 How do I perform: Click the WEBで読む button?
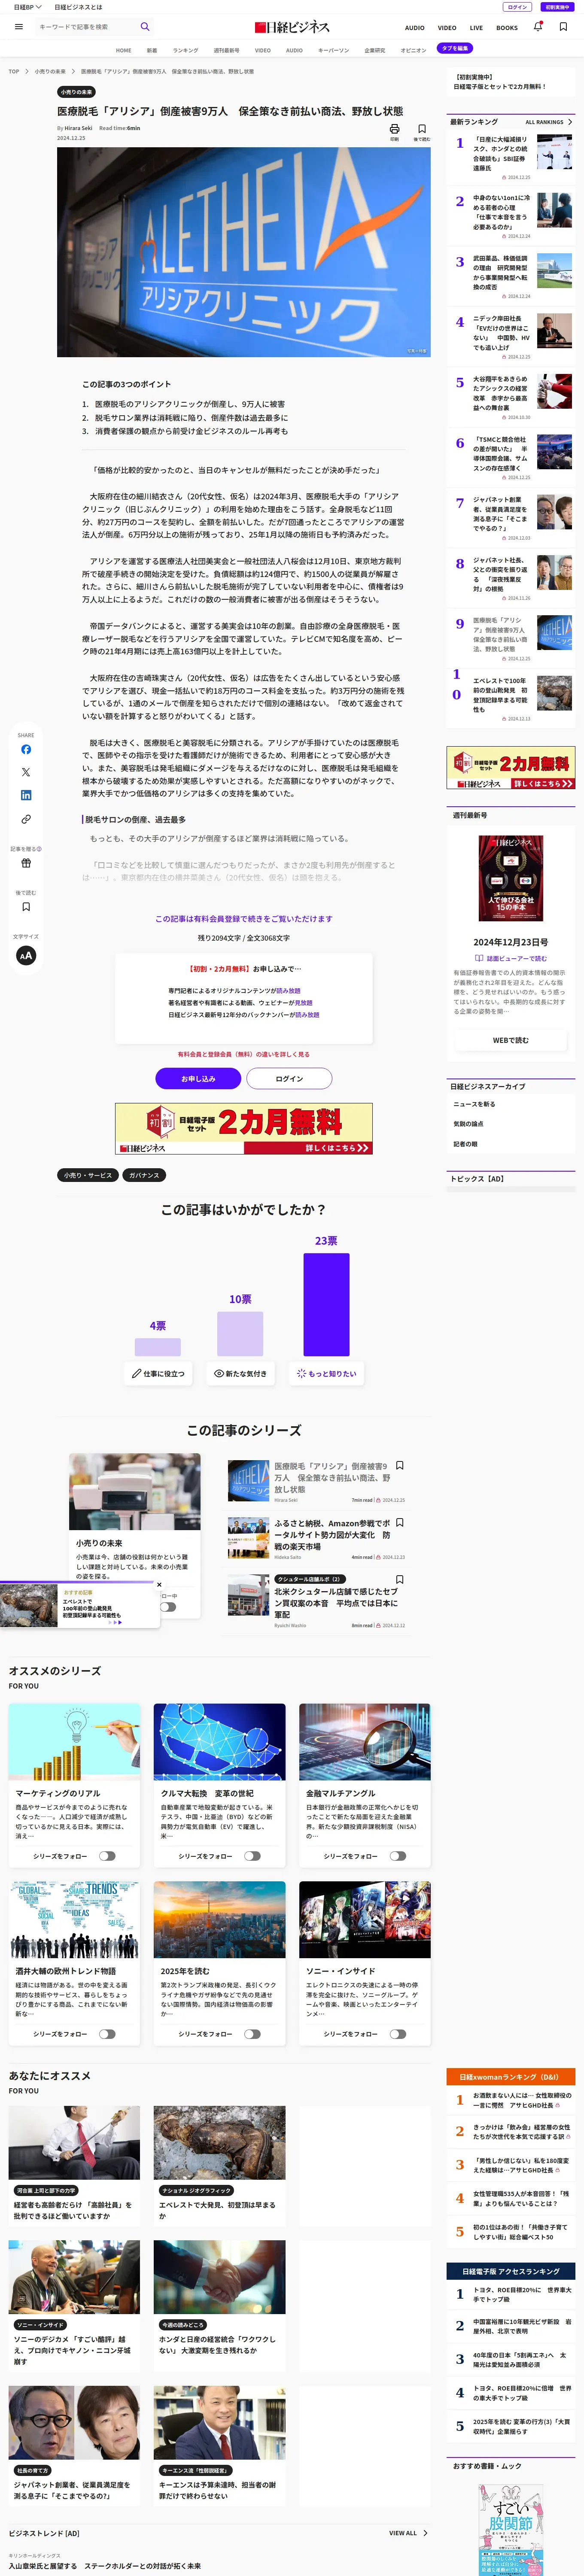pos(510,1040)
